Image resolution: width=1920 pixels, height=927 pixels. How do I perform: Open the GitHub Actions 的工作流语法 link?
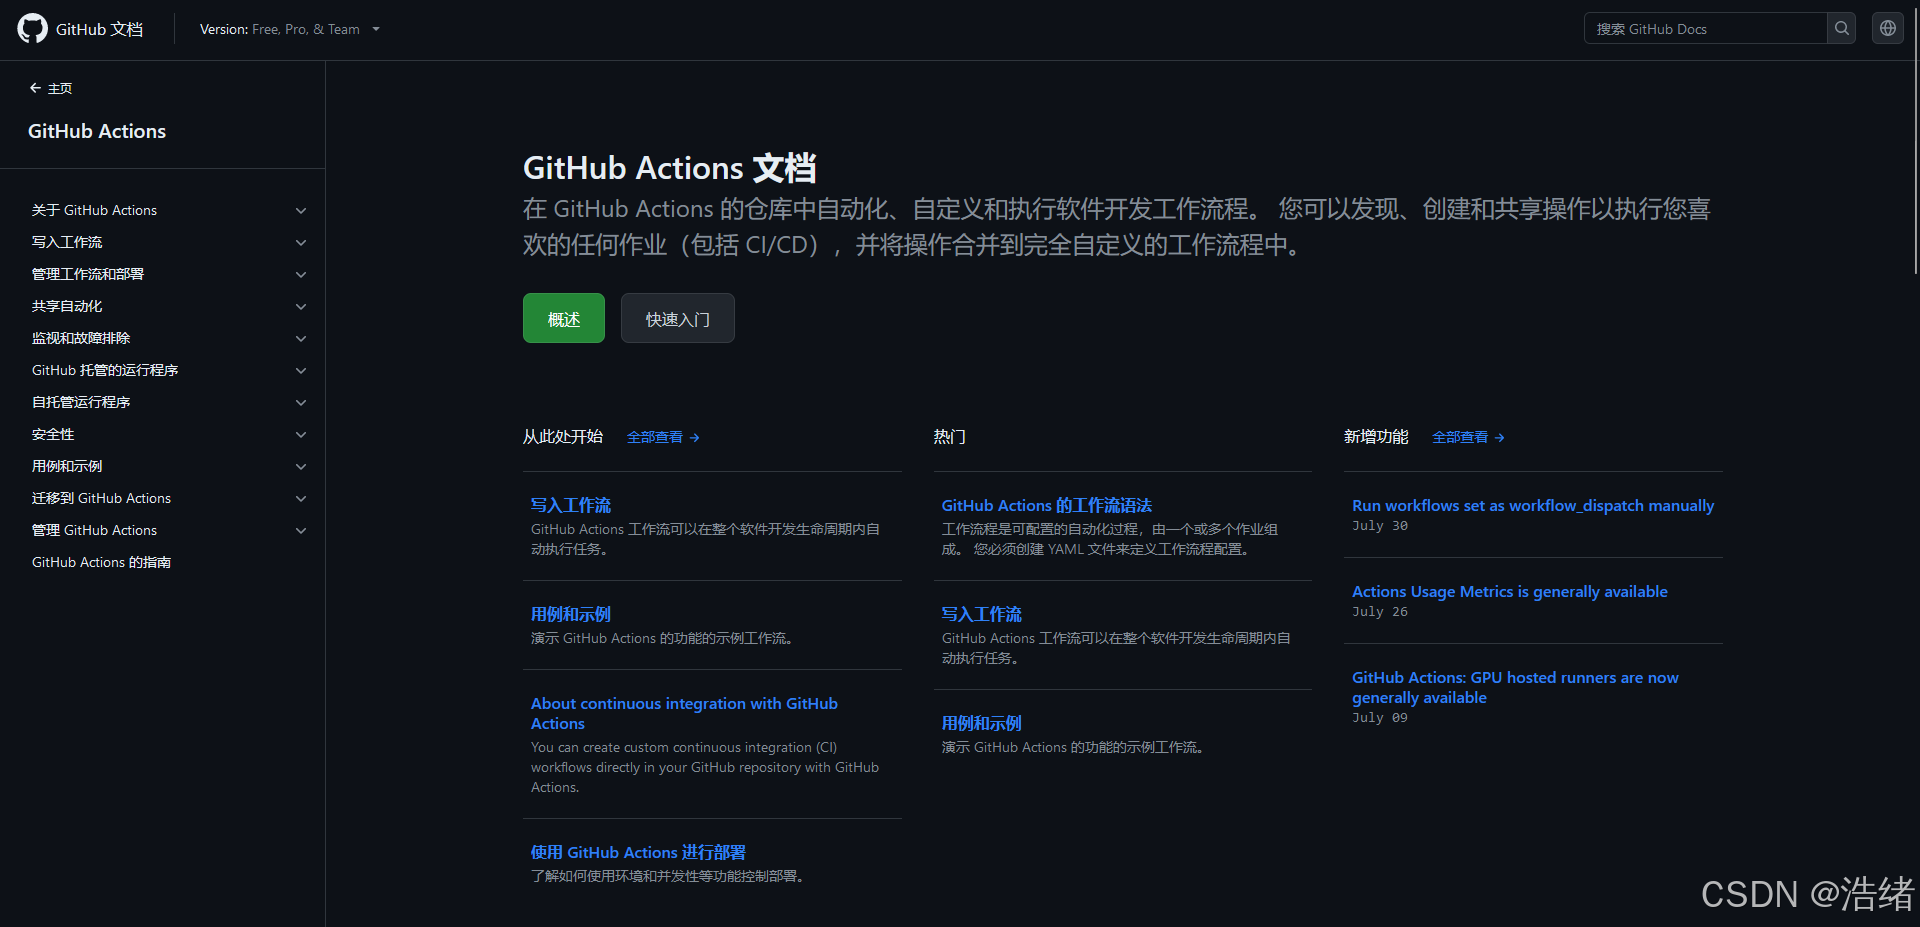click(1046, 505)
